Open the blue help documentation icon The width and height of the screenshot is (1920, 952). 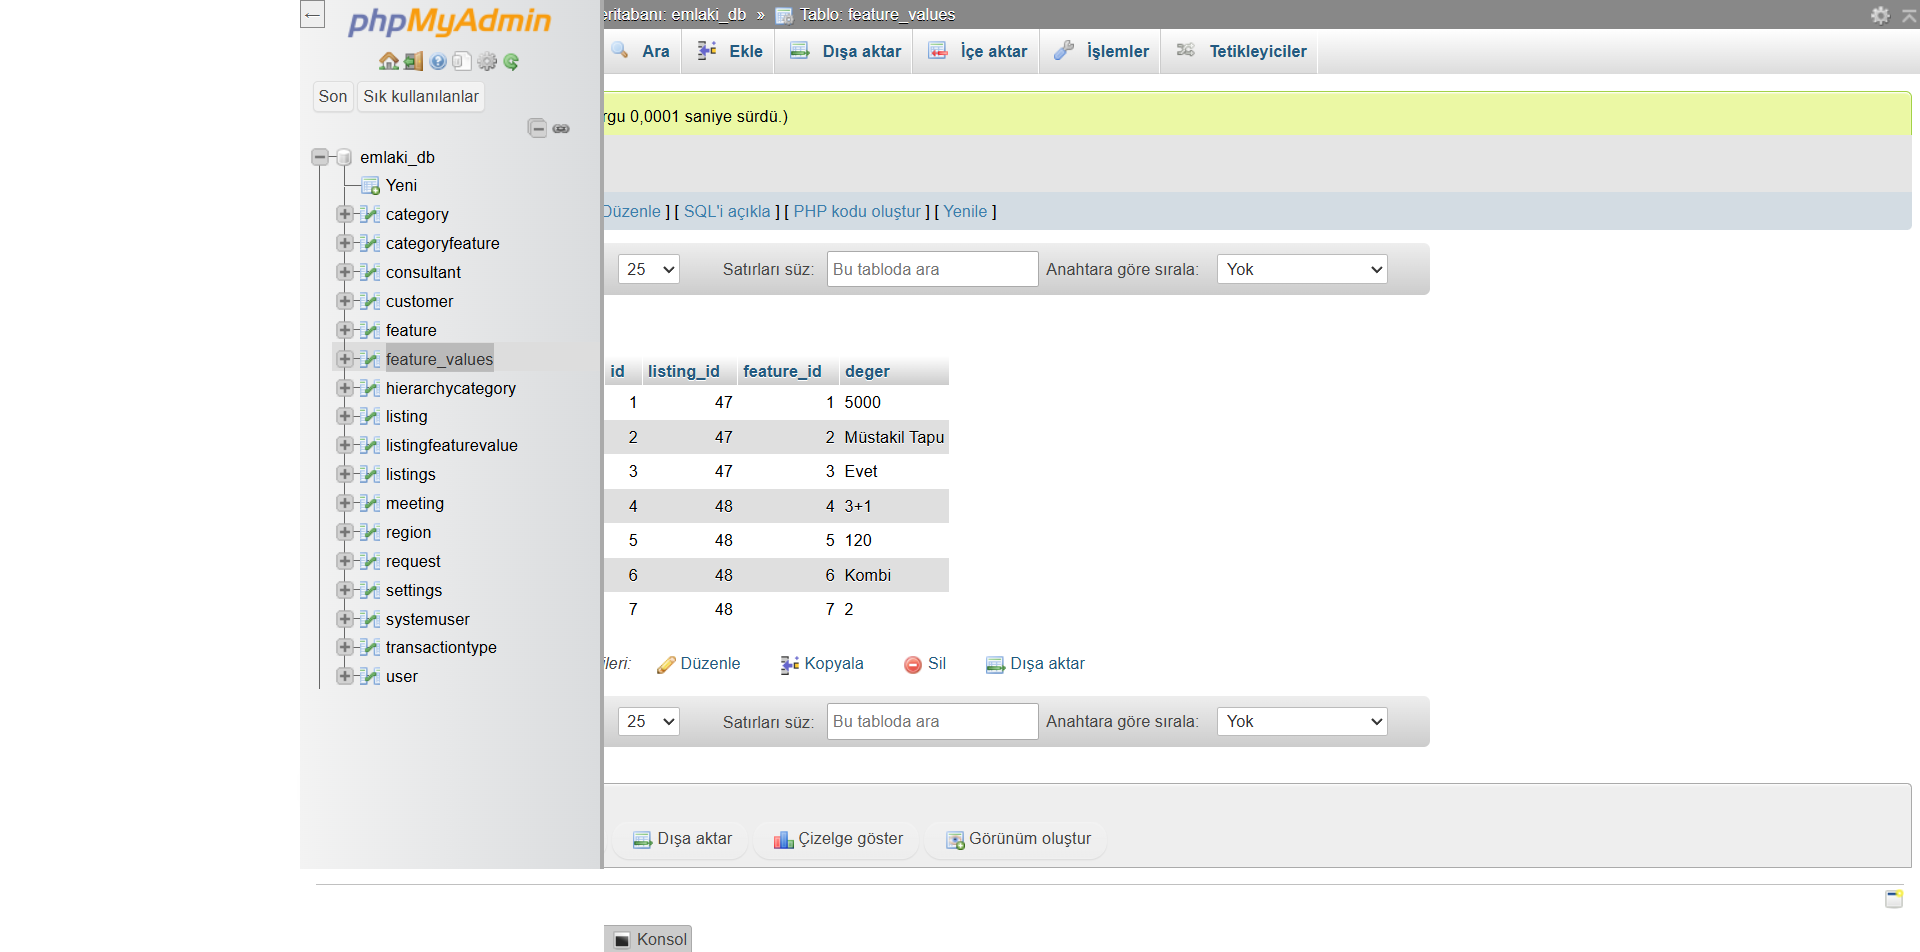click(x=438, y=62)
